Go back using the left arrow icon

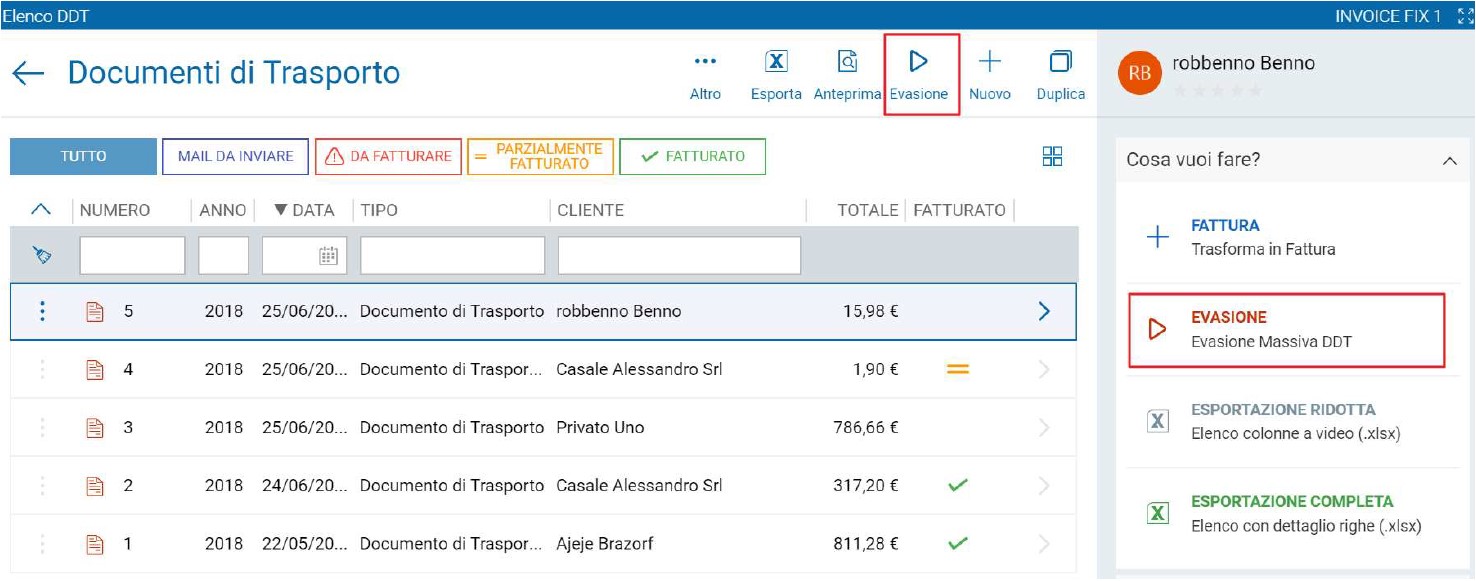click(x=28, y=74)
